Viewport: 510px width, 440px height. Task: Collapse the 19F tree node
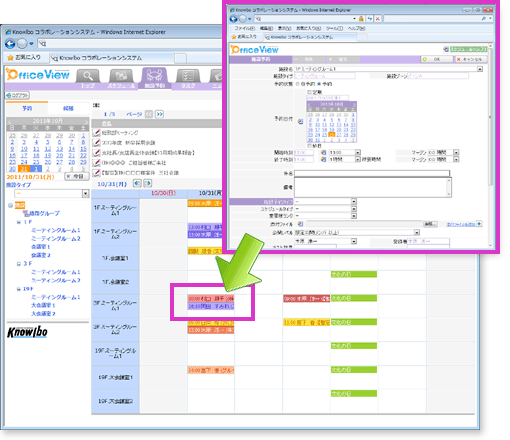pyautogui.click(x=19, y=289)
